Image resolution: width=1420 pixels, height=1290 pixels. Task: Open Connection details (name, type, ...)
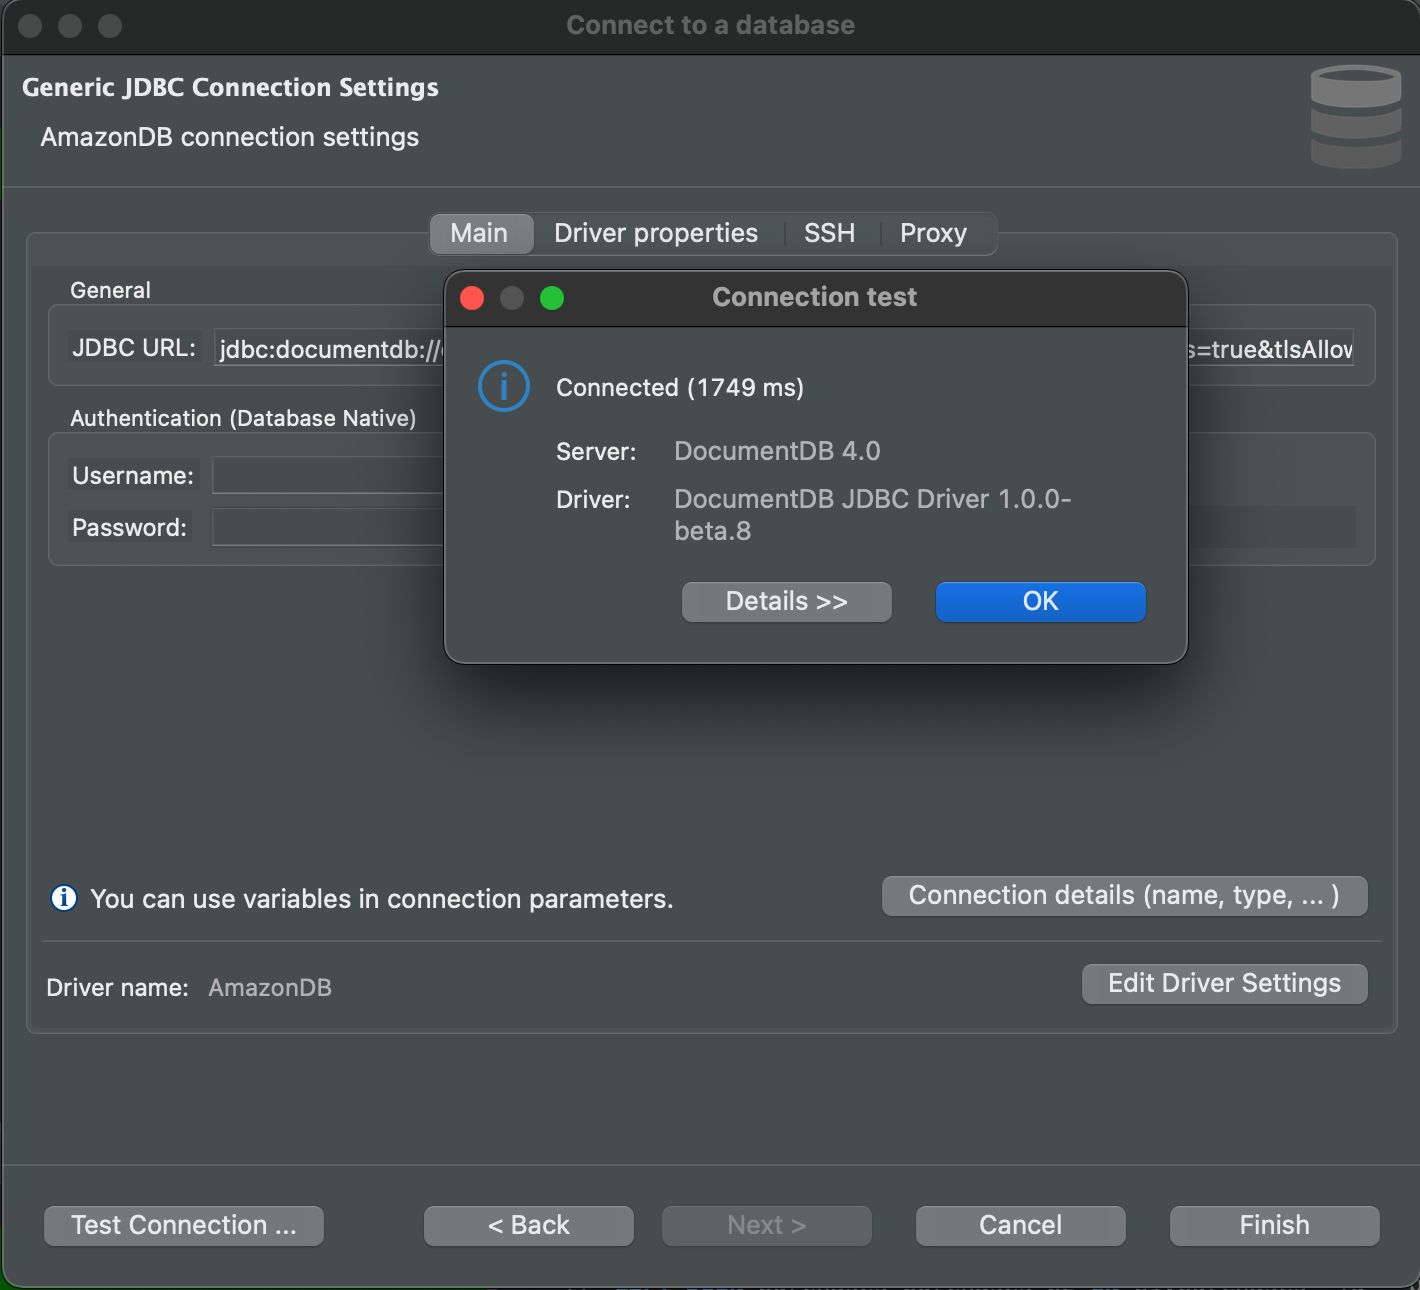tap(1124, 895)
